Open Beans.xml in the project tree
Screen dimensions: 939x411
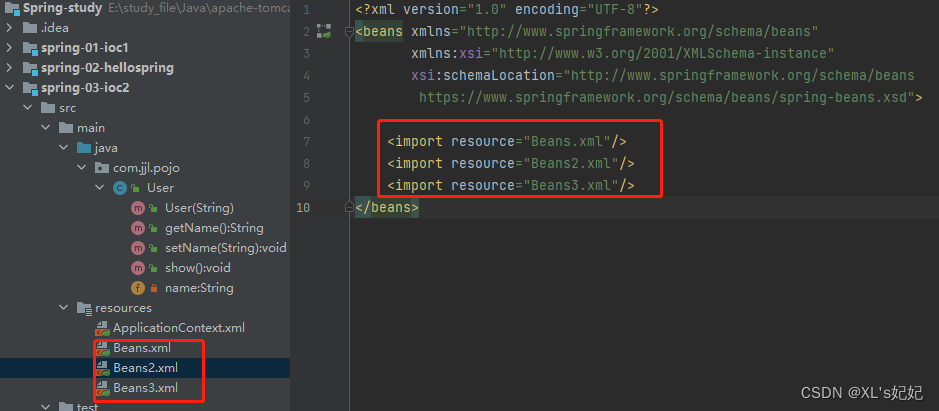[x=142, y=347]
